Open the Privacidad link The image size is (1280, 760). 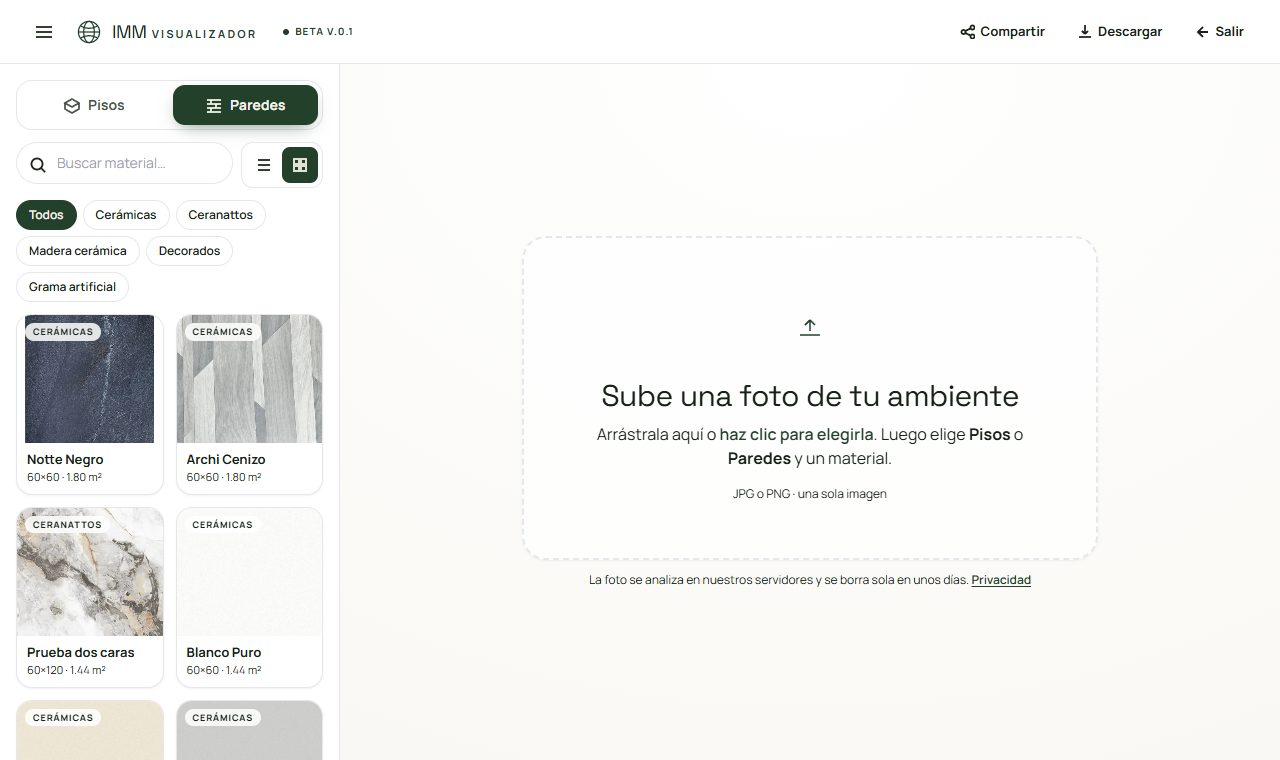click(1001, 580)
